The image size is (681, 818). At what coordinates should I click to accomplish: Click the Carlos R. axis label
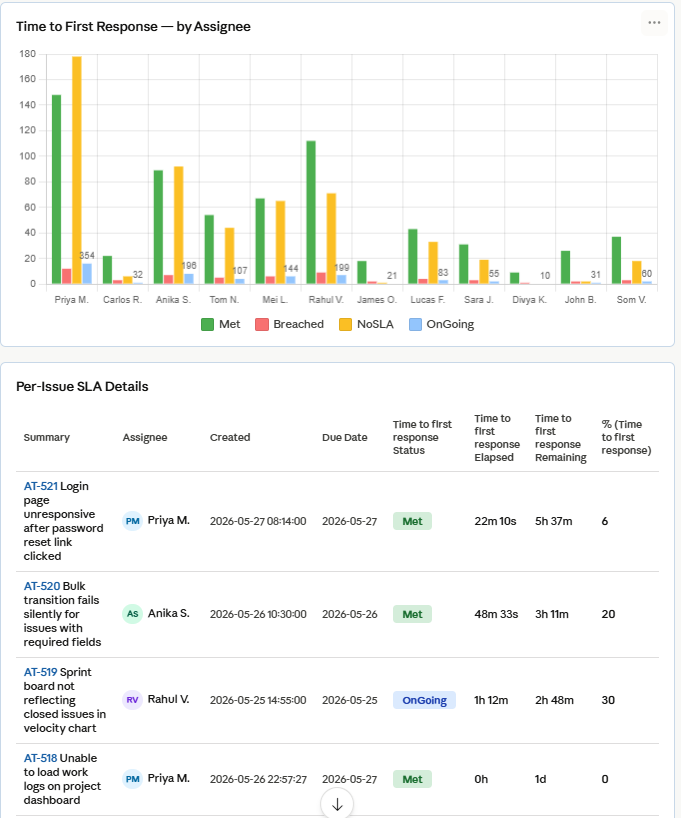click(x=123, y=300)
